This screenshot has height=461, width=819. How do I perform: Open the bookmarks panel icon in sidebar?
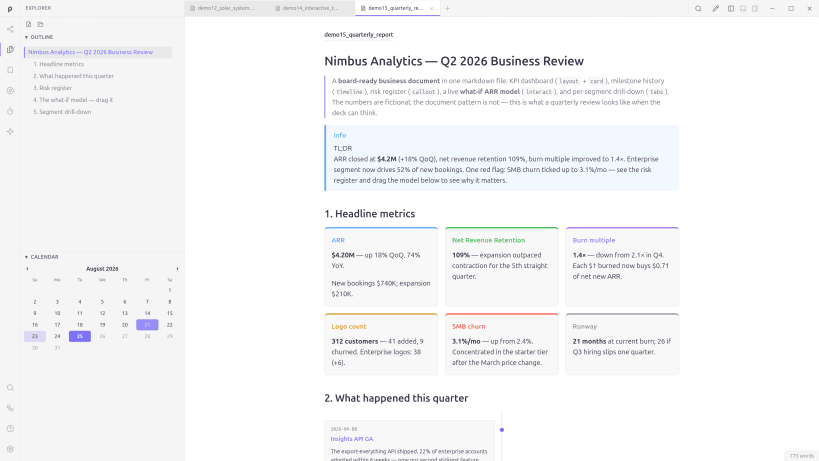pos(10,70)
